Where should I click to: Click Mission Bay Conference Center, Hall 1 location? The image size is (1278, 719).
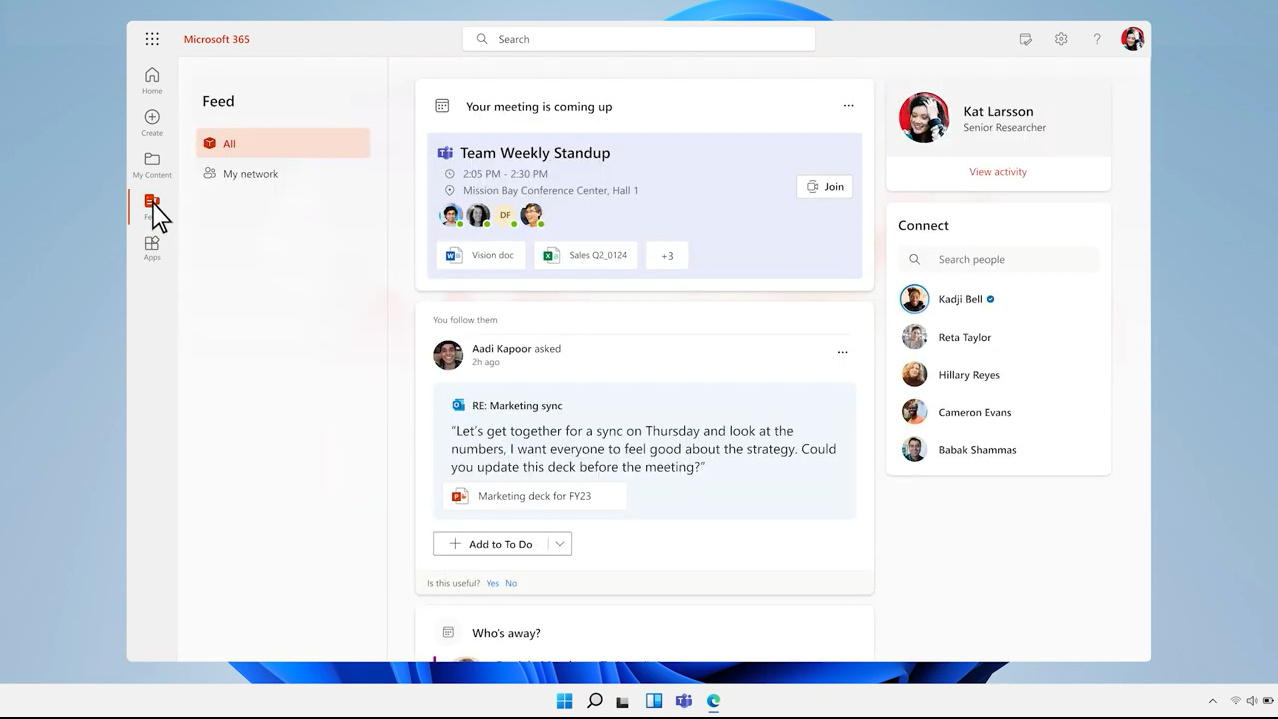[550, 190]
